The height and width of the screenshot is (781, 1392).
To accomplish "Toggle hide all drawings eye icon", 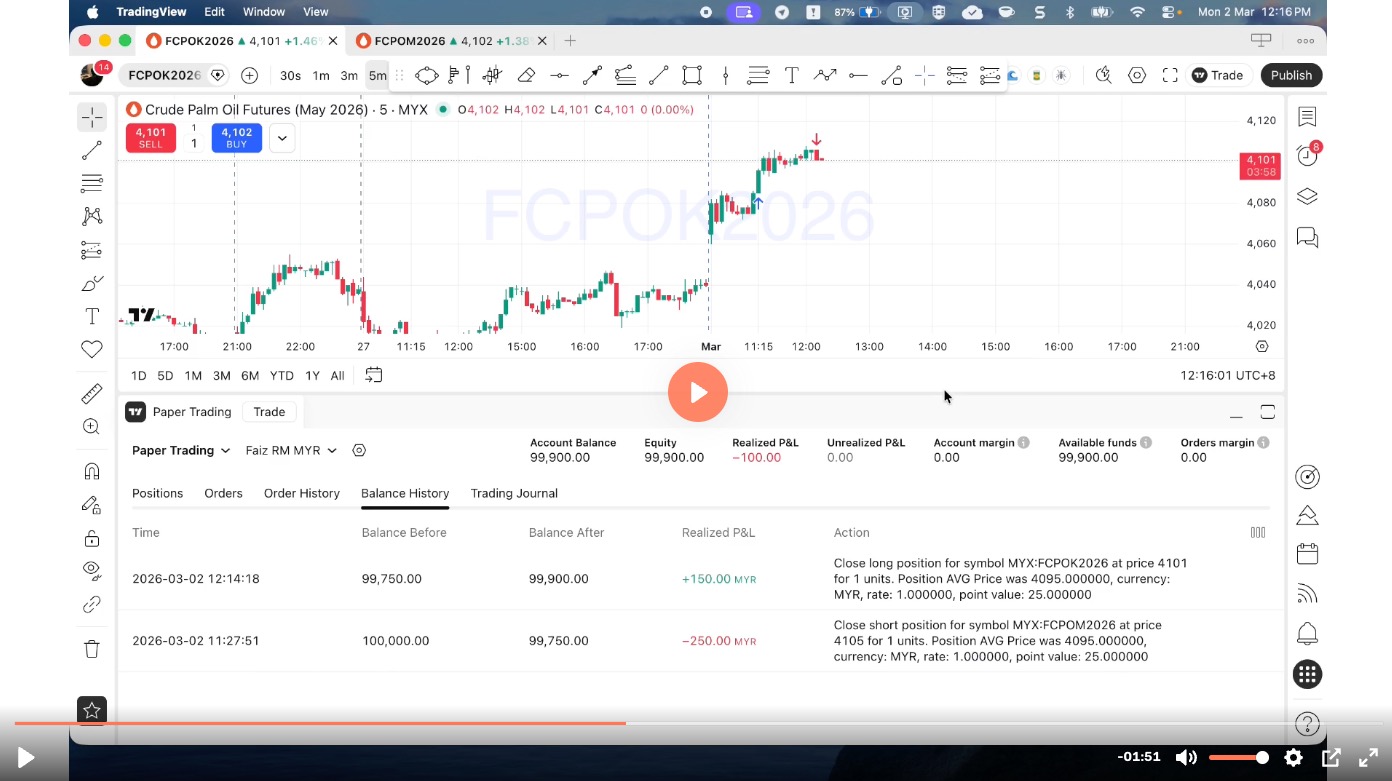I will (92, 571).
